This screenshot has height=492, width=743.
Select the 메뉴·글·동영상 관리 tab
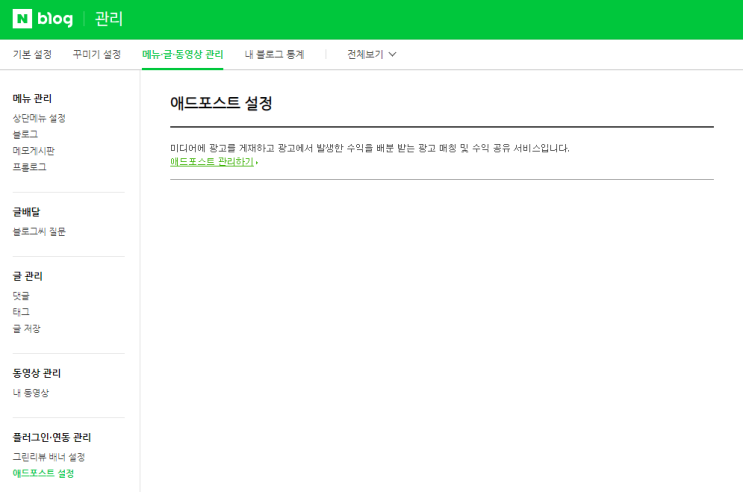click(x=182, y=55)
